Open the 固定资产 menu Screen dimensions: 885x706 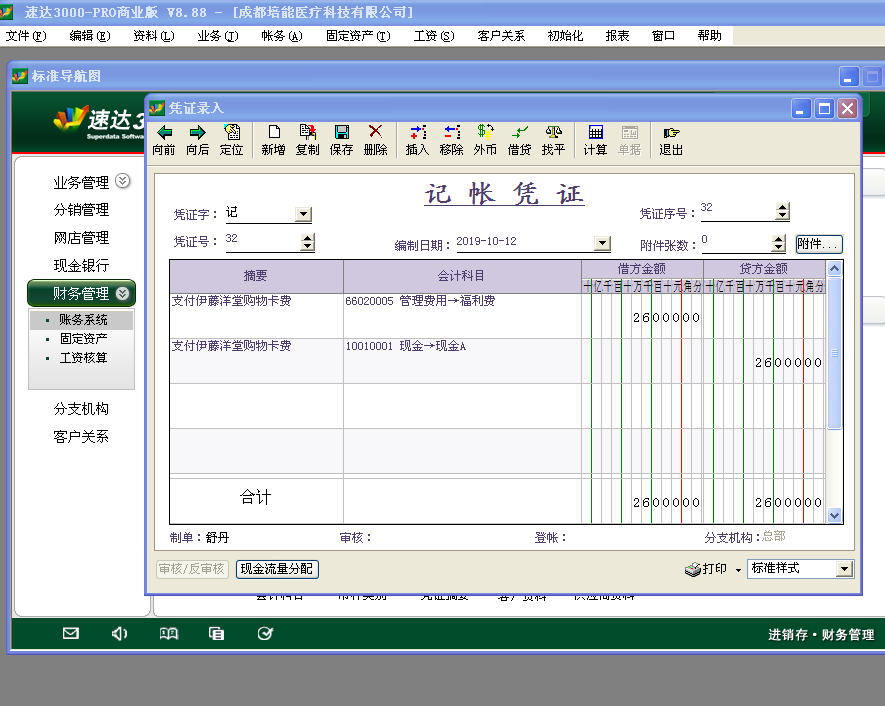pyautogui.click(x=357, y=36)
